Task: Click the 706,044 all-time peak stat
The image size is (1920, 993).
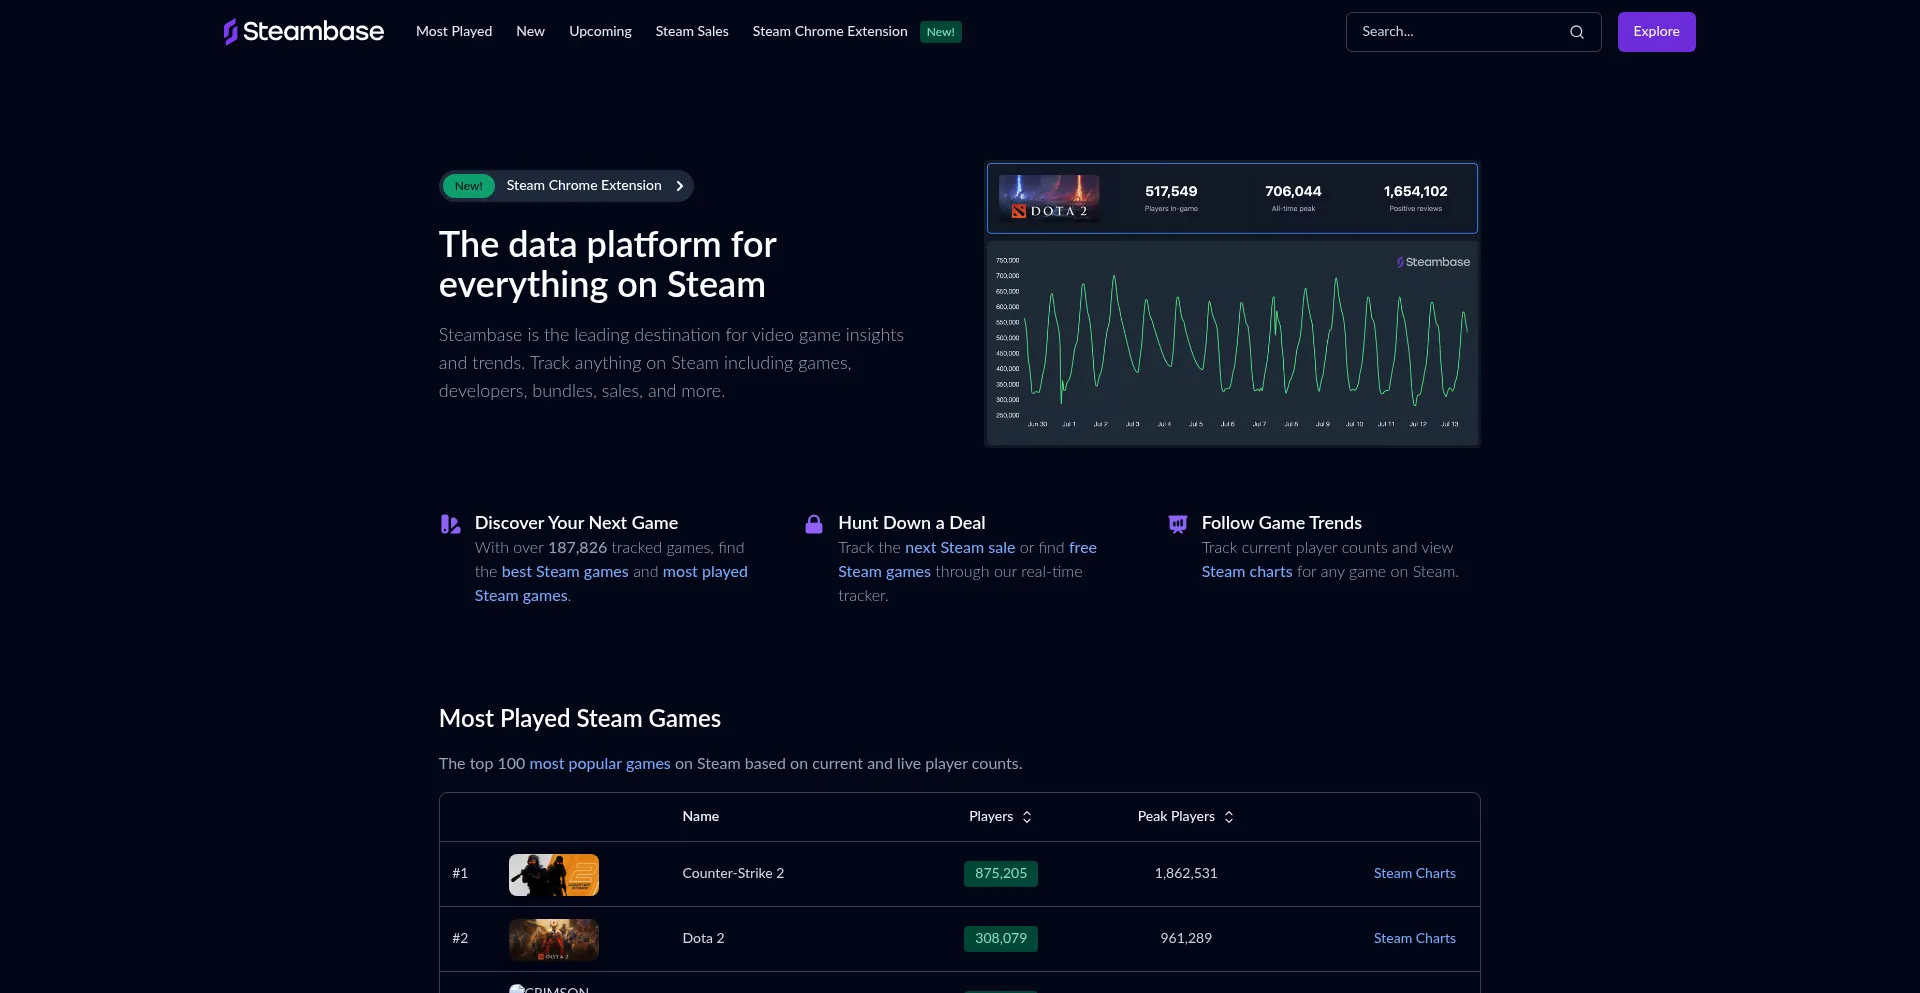Action: [x=1293, y=198]
